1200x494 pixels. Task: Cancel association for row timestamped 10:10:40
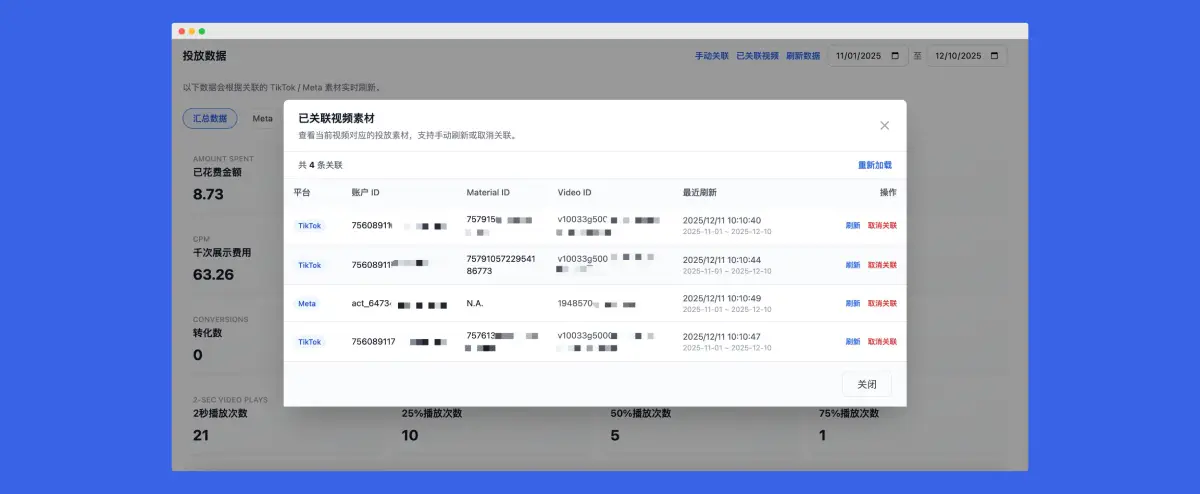tap(882, 226)
